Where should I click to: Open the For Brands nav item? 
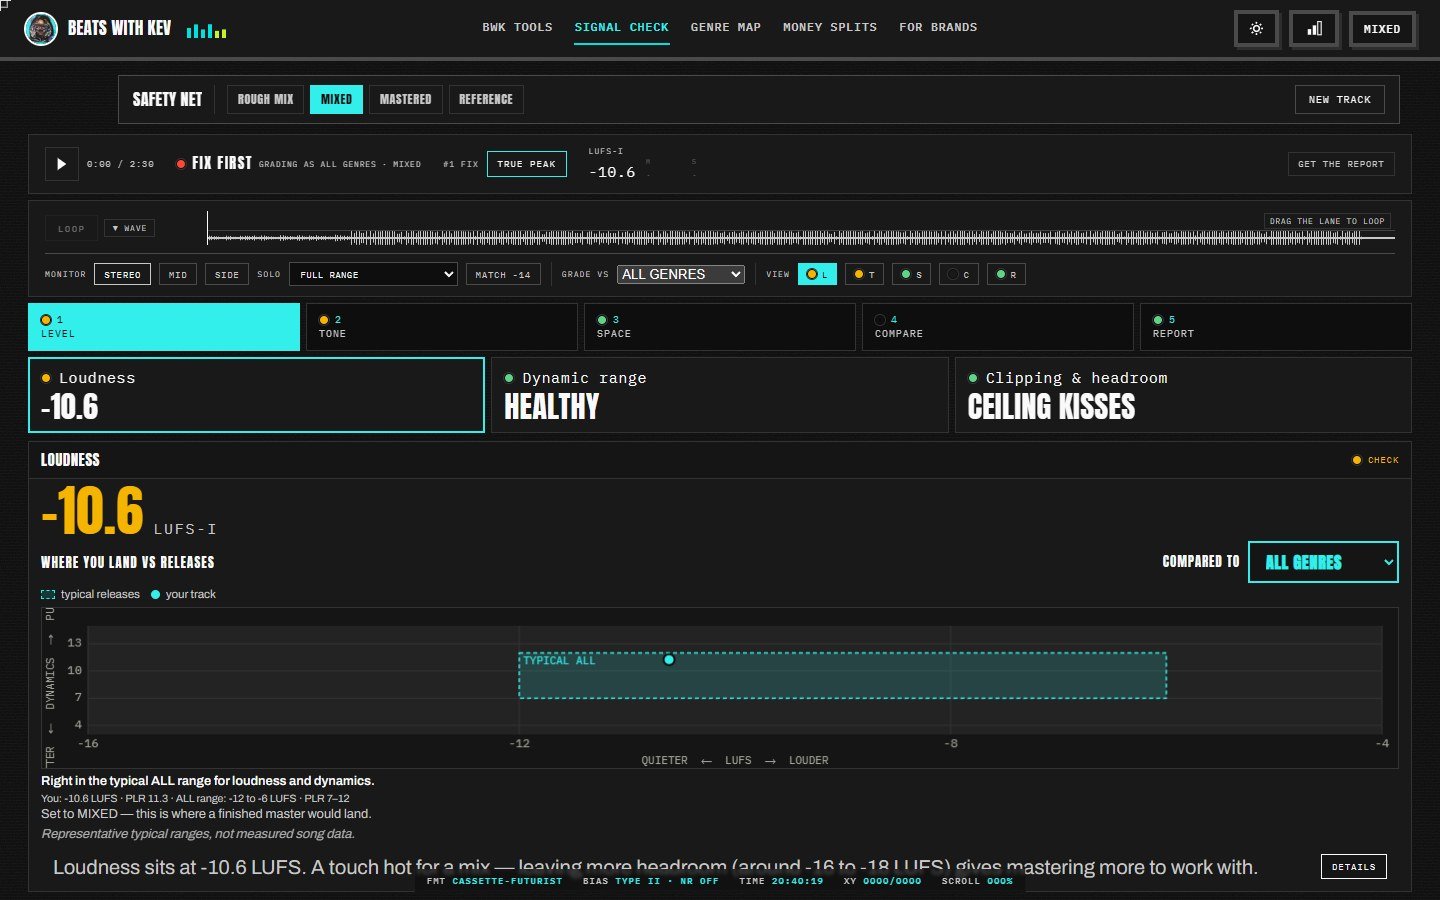[x=938, y=27]
